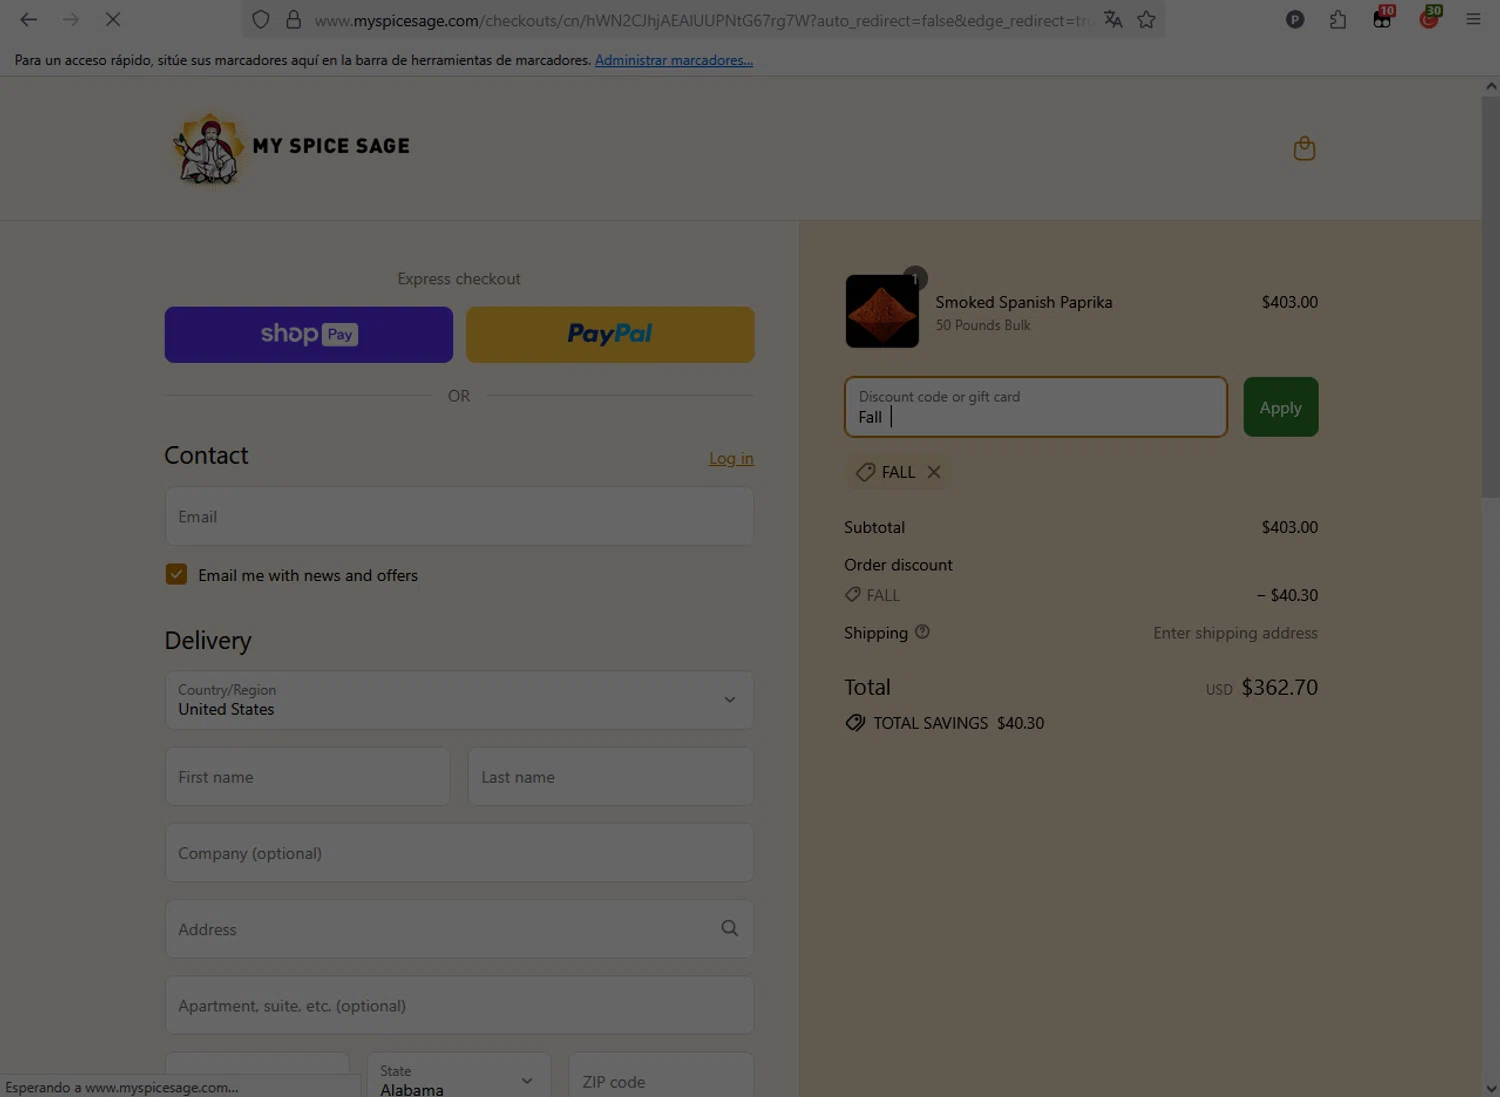The width and height of the screenshot is (1500, 1097).
Task: Focus the Company (optional) field
Action: (459, 853)
